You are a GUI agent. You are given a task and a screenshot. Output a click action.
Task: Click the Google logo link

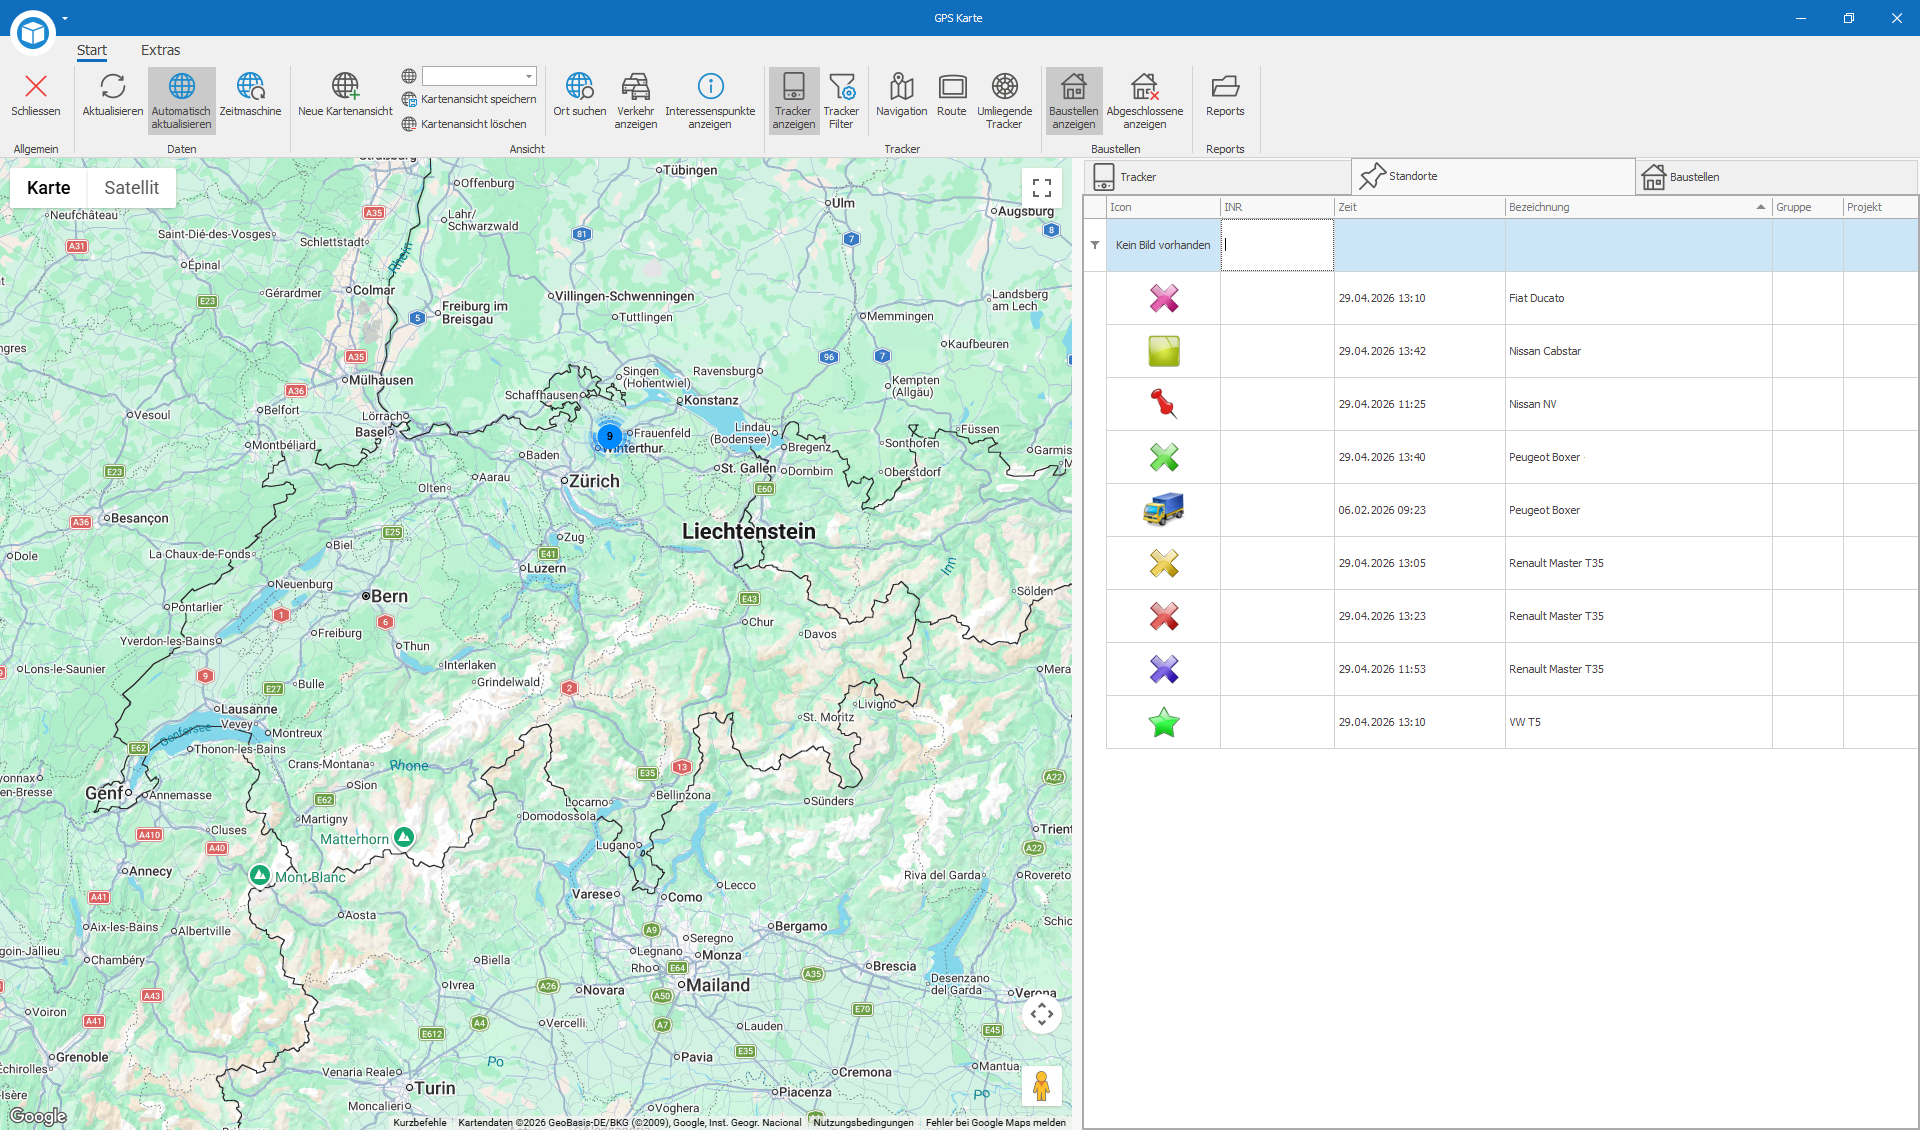click(38, 1116)
